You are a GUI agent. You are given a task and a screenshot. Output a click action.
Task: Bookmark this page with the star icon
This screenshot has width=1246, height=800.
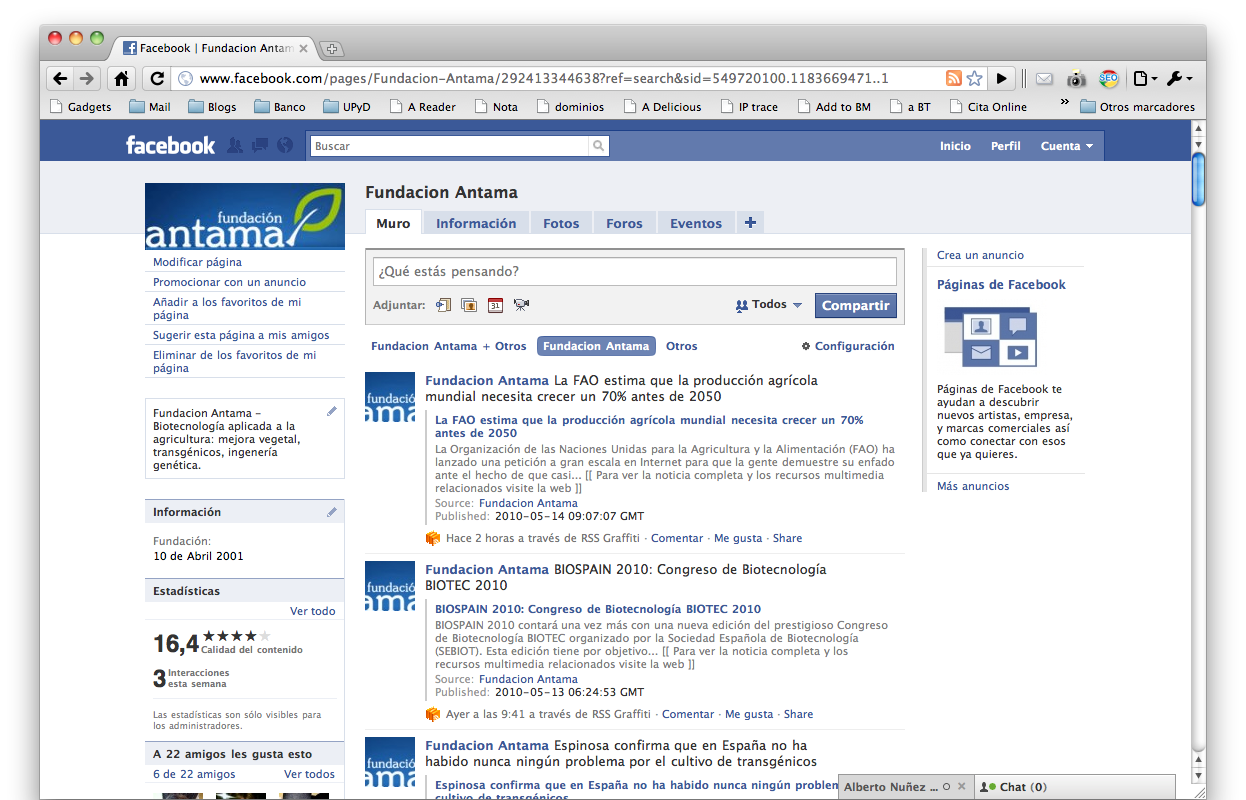(x=975, y=78)
